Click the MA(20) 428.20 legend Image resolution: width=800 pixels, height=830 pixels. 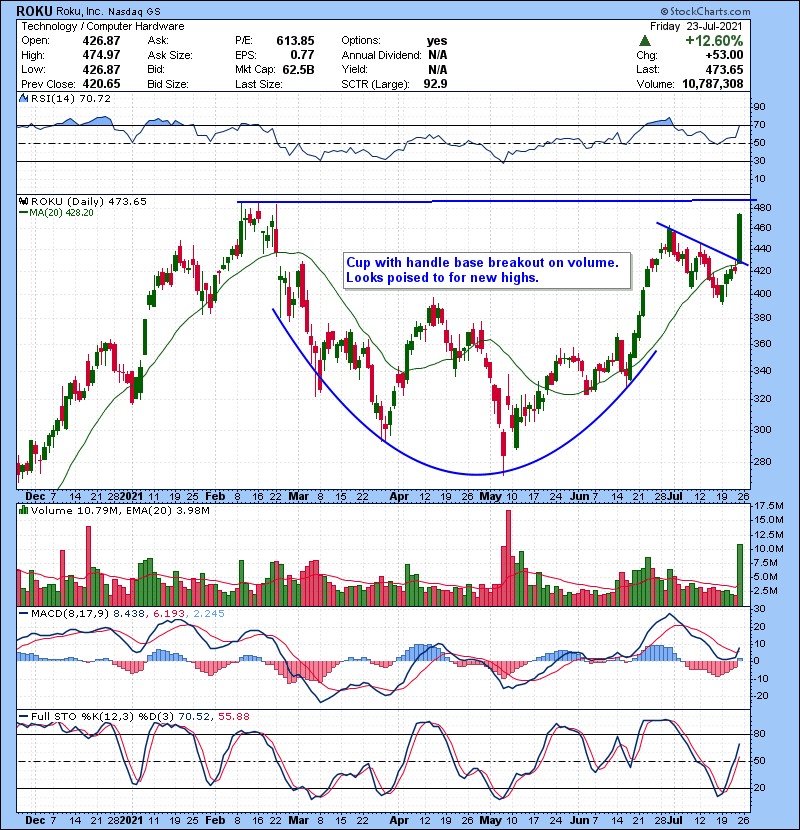(x=57, y=213)
